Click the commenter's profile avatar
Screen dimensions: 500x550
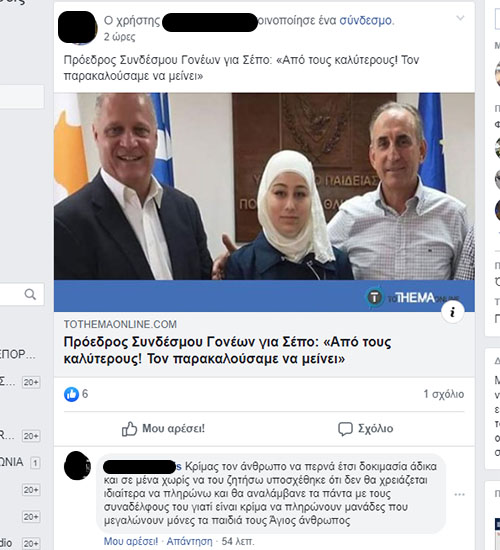78,466
